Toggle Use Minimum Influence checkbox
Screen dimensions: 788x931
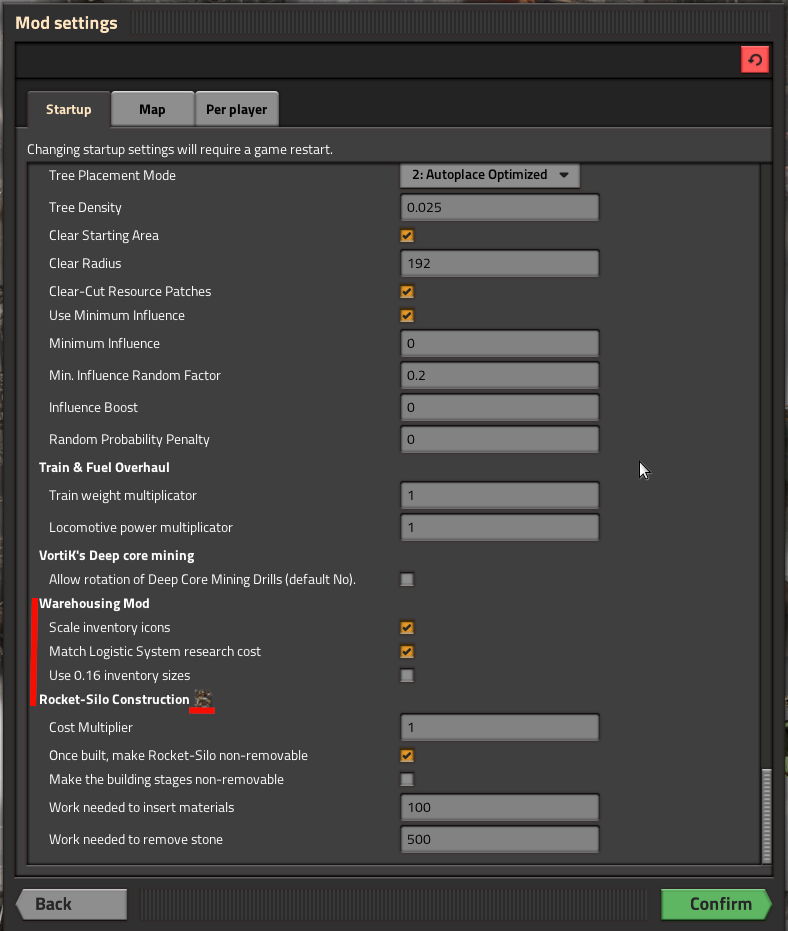click(x=407, y=316)
